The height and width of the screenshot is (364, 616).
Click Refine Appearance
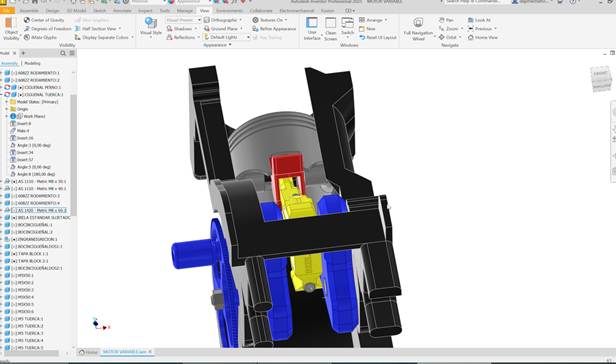click(x=274, y=29)
